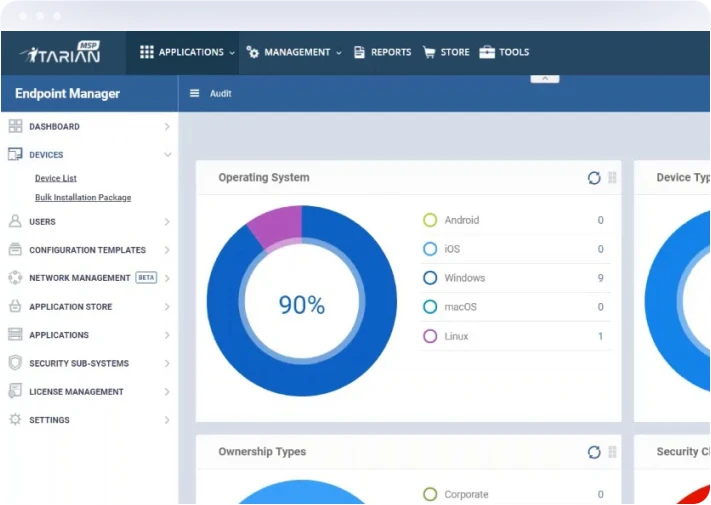Select Users in the sidebar
The width and height of the screenshot is (711, 505).
[x=42, y=222]
